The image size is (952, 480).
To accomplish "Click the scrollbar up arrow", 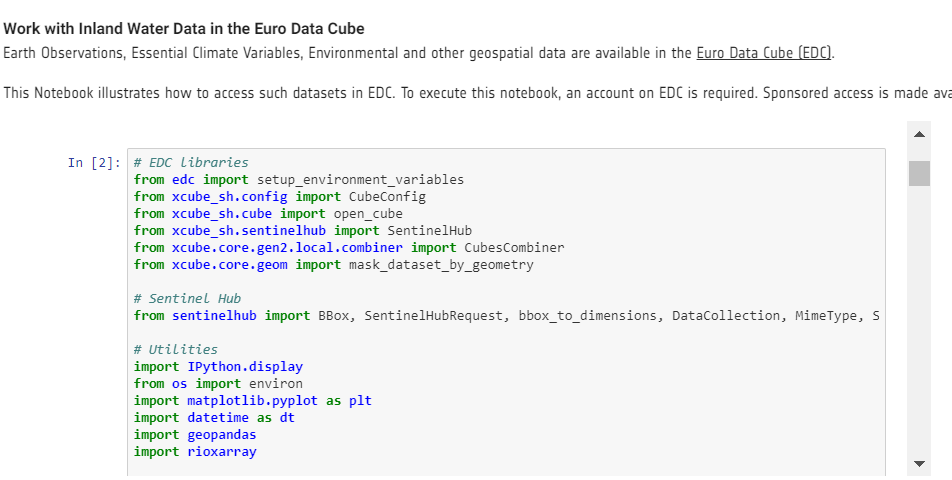I will (919, 134).
